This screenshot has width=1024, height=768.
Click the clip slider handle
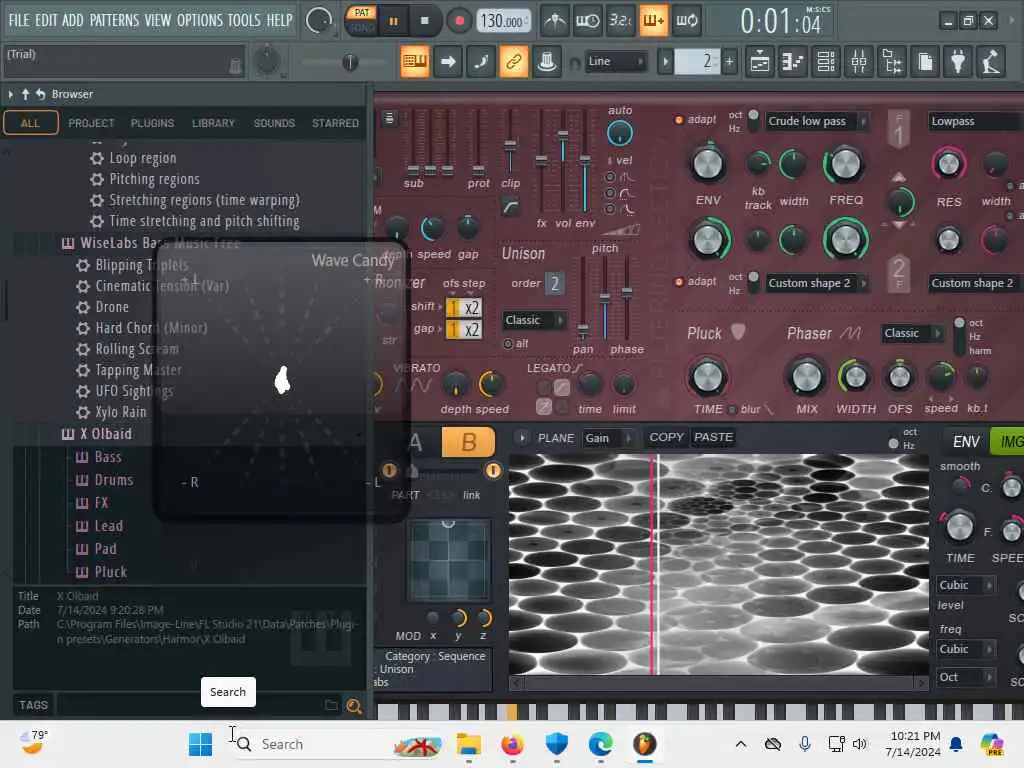[510, 145]
